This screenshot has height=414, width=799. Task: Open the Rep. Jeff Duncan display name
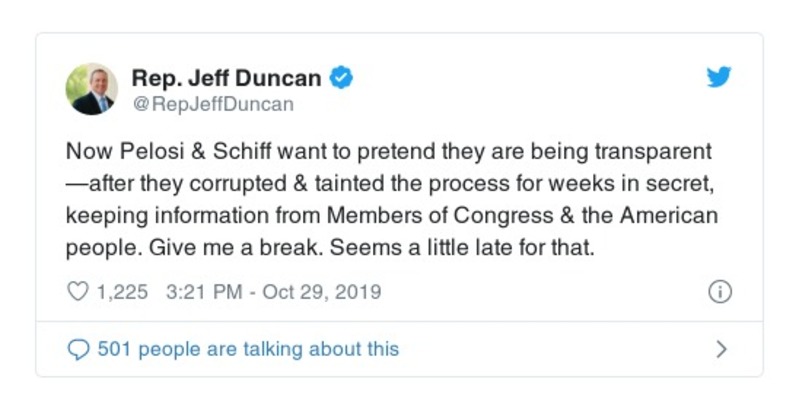[x=229, y=77]
